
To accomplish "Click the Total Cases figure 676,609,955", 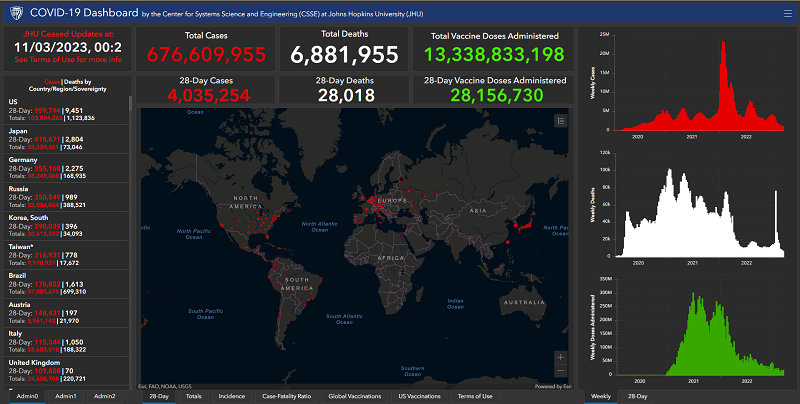I will click(x=206, y=55).
